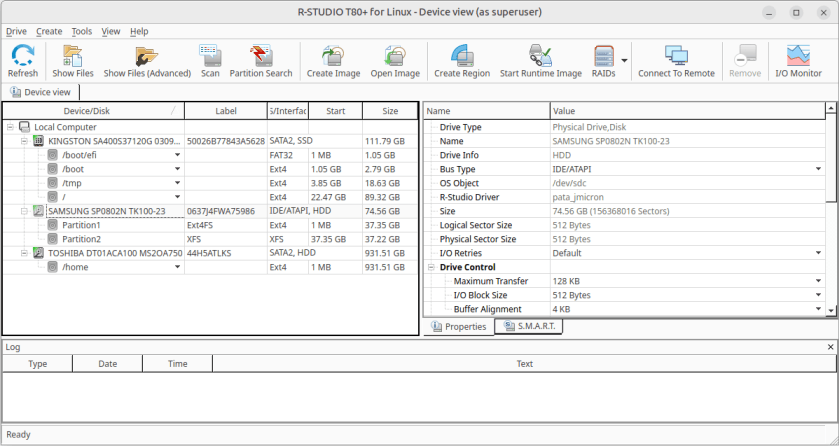Collapse the Drive Control section
The image size is (839, 446).
(x=431, y=267)
